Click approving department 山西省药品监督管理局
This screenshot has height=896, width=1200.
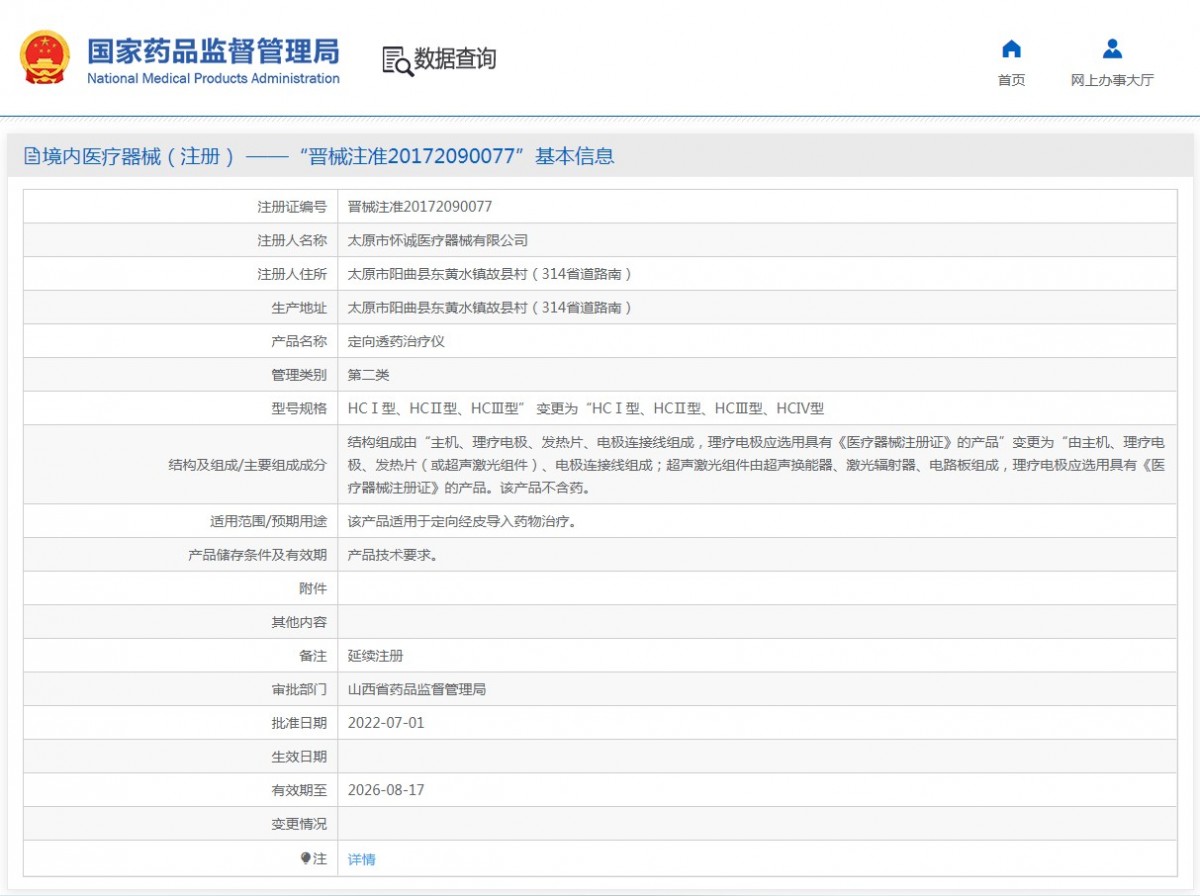pos(416,689)
